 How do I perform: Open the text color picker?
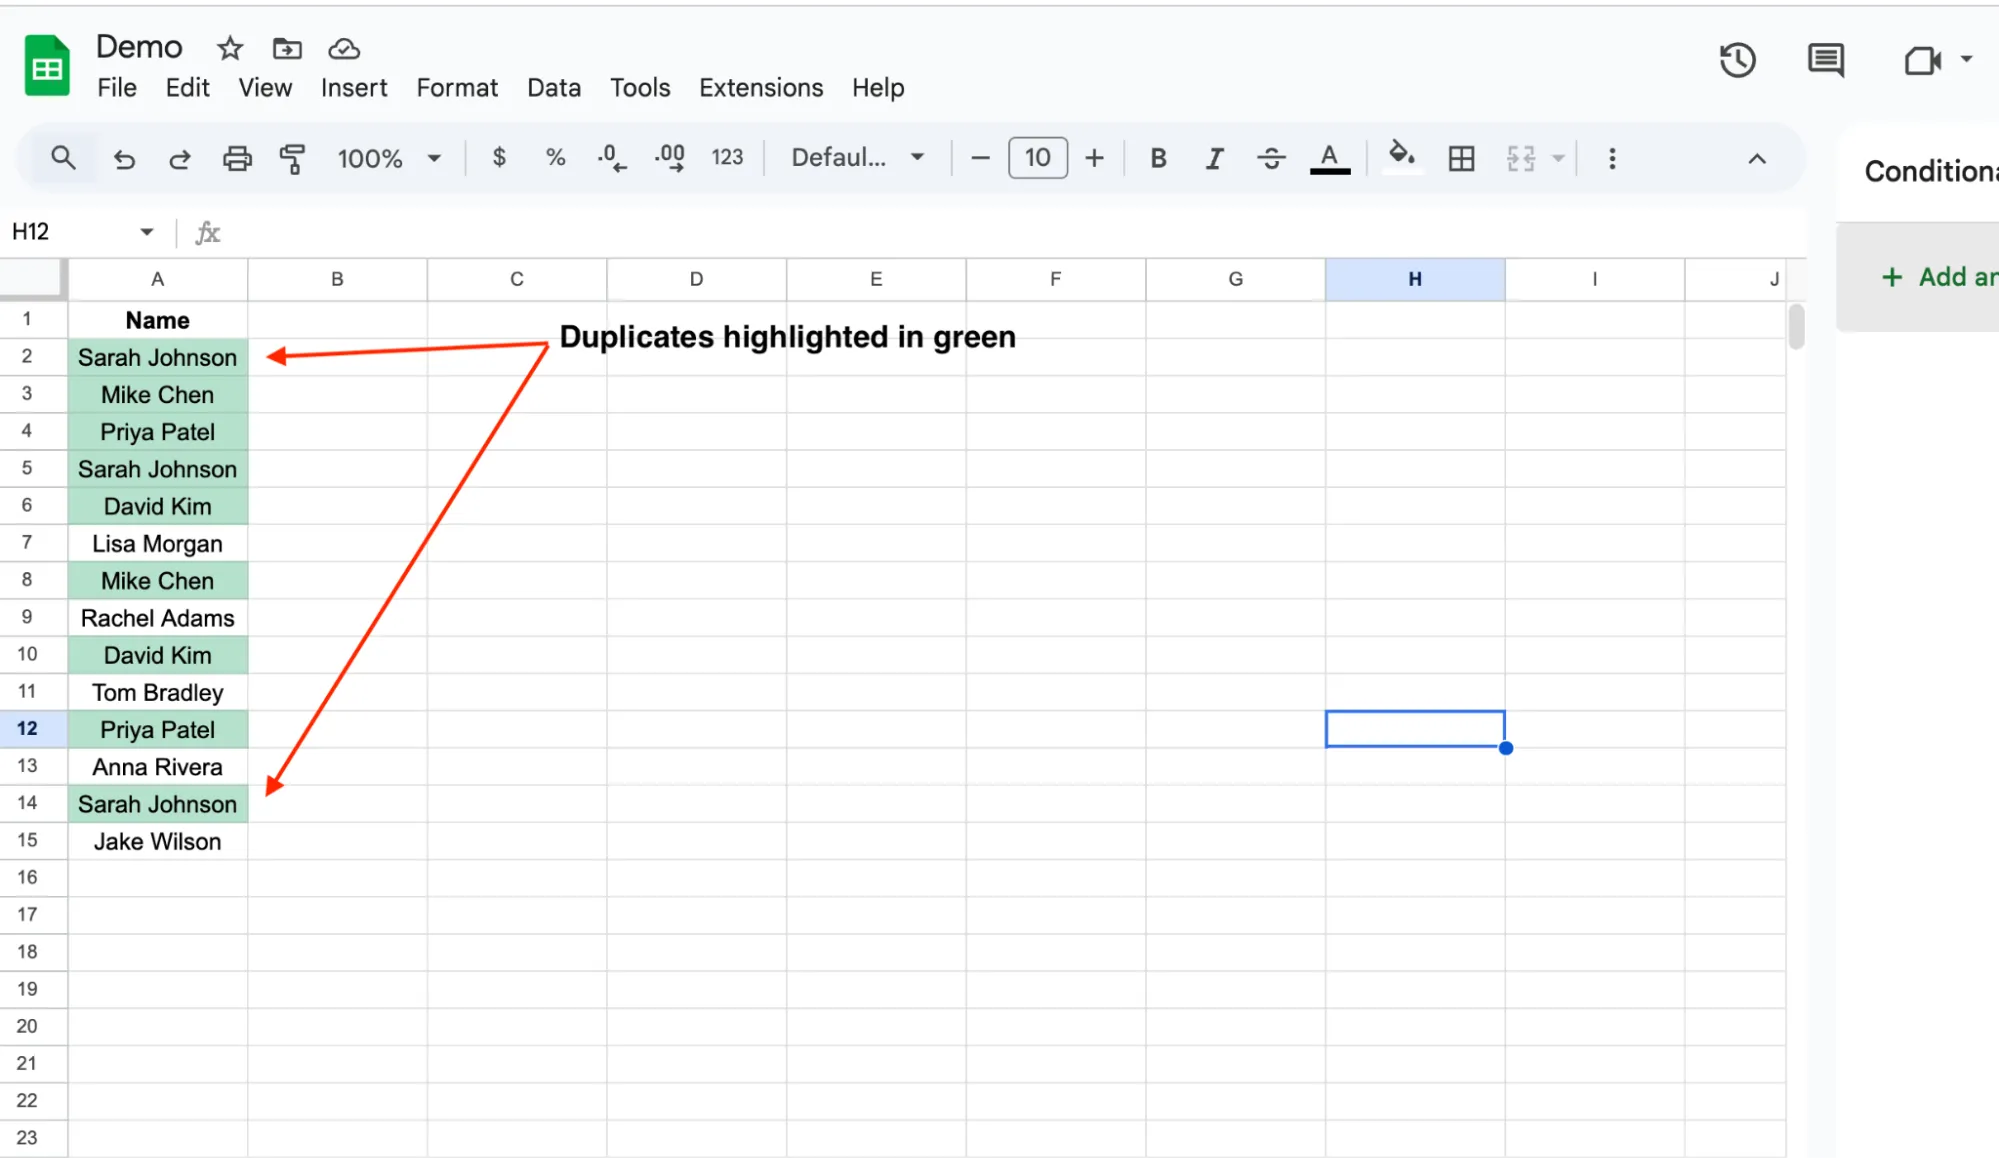click(x=1328, y=157)
